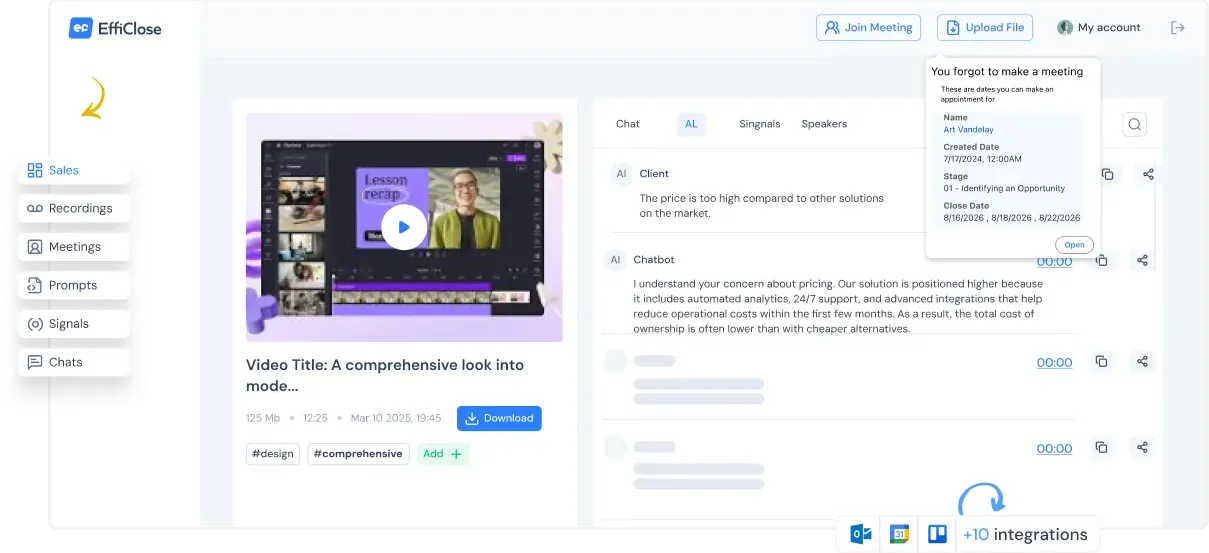Share the Client message
Screen dimensions: 1209x553
tap(1148, 174)
